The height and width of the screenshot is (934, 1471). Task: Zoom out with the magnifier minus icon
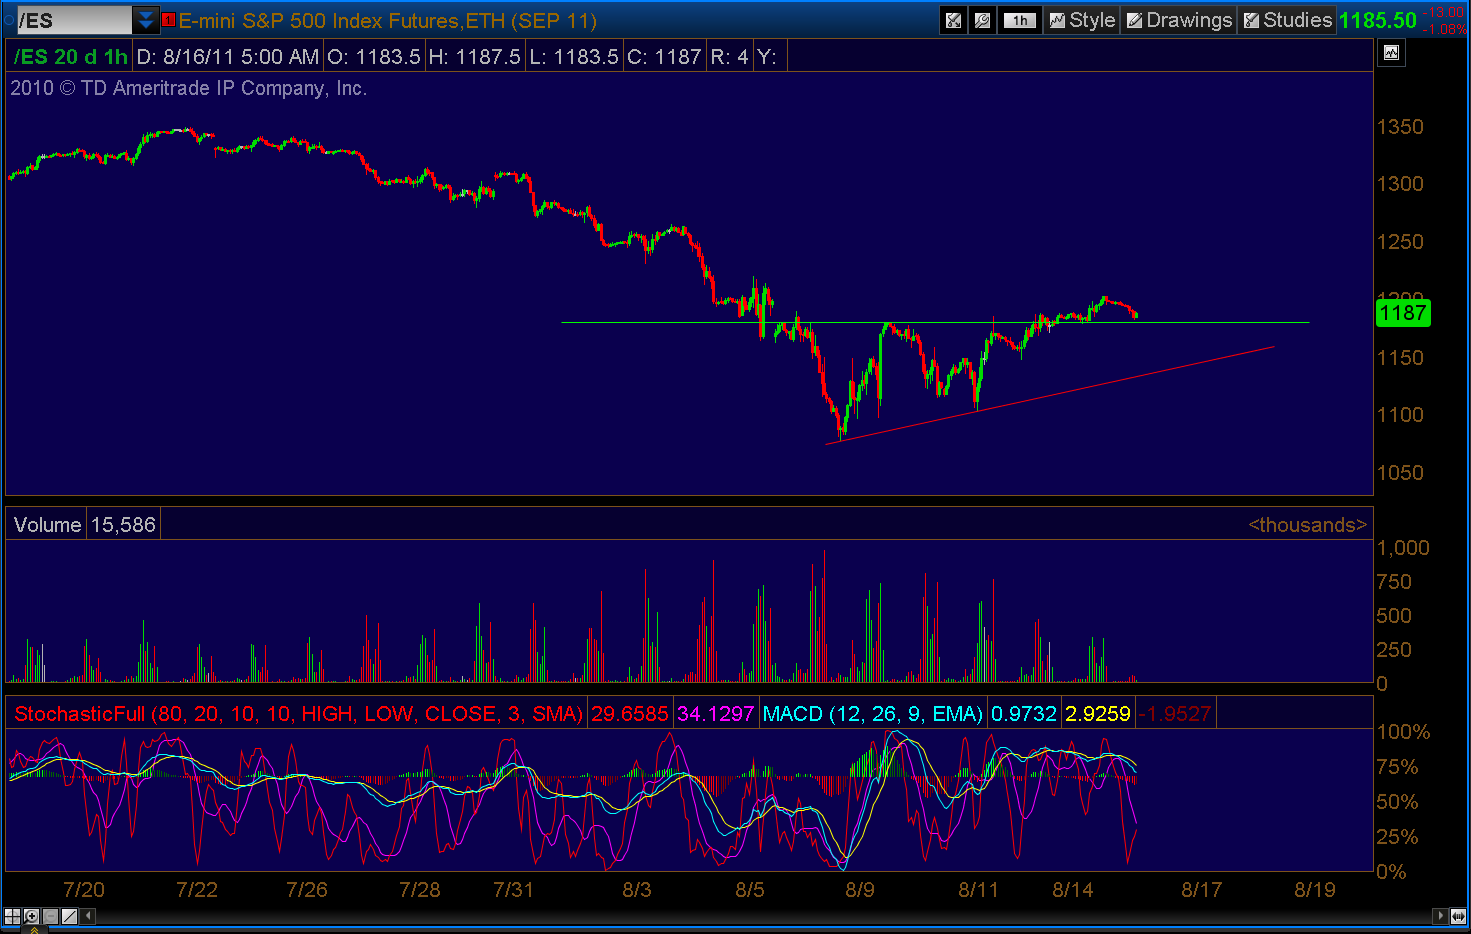(50, 916)
